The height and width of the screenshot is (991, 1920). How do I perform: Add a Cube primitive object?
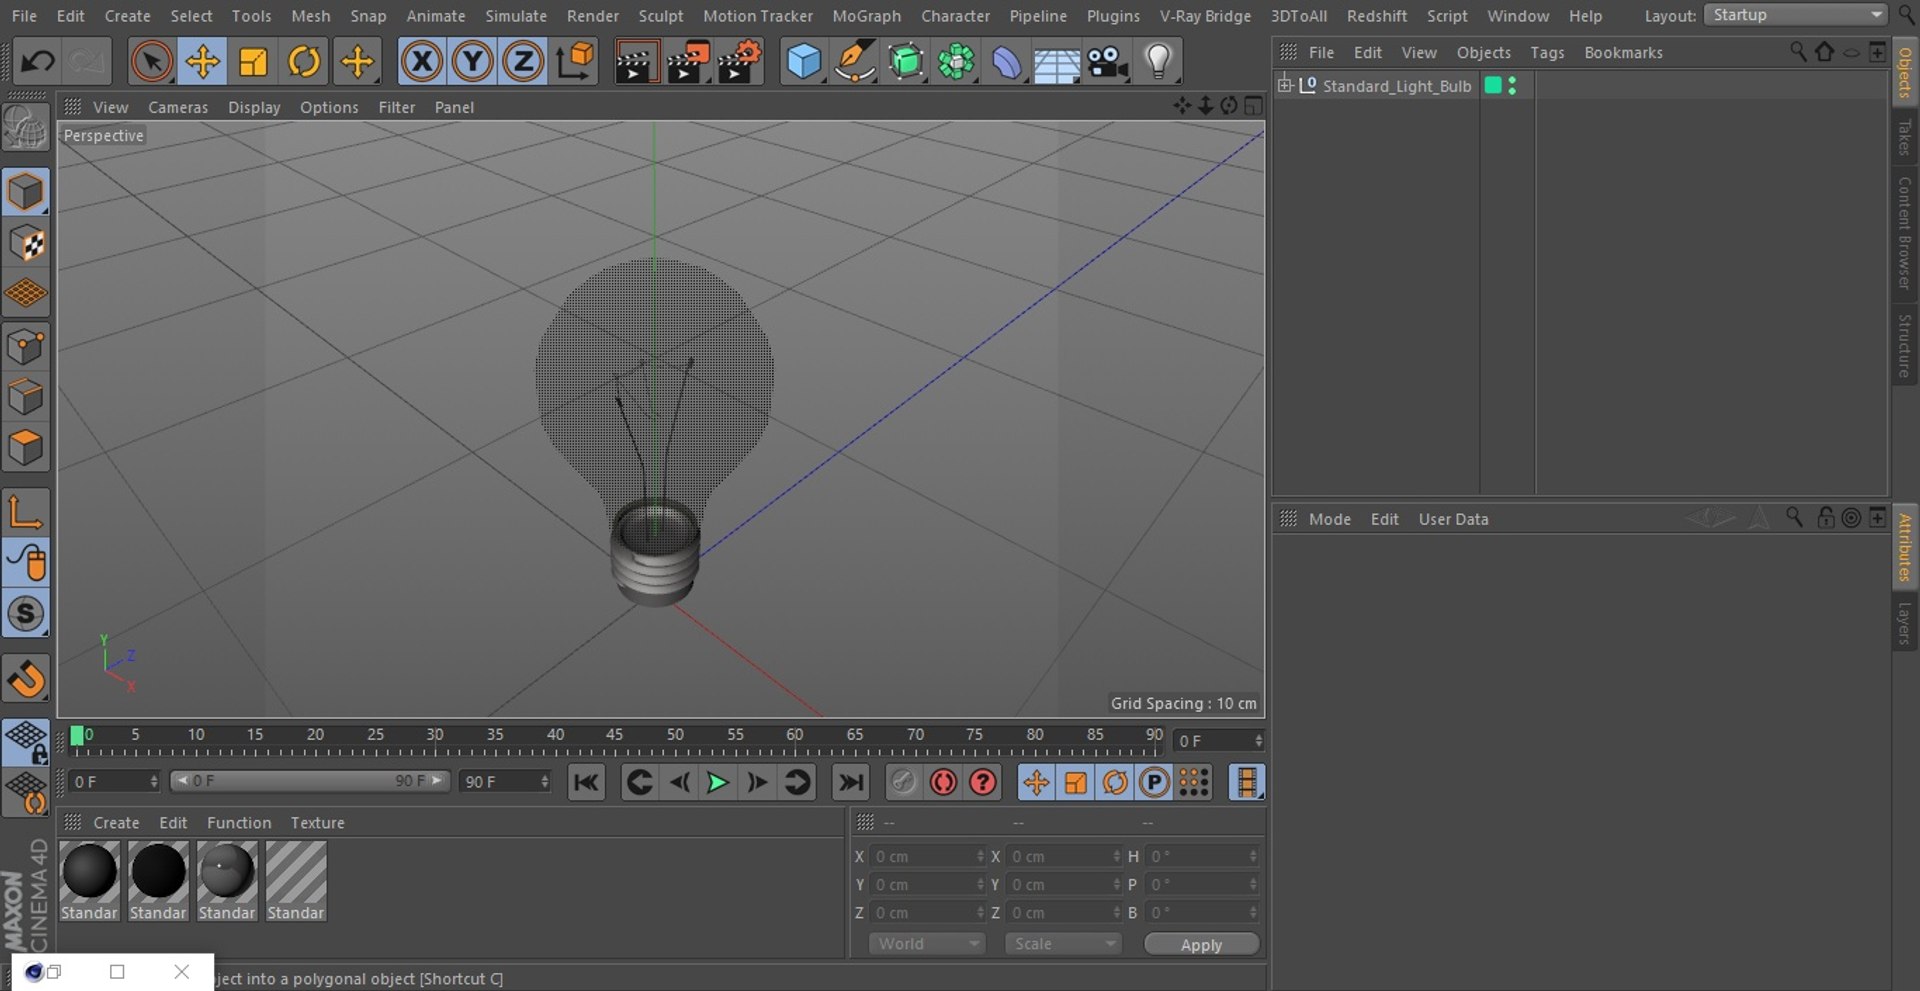coord(804,62)
